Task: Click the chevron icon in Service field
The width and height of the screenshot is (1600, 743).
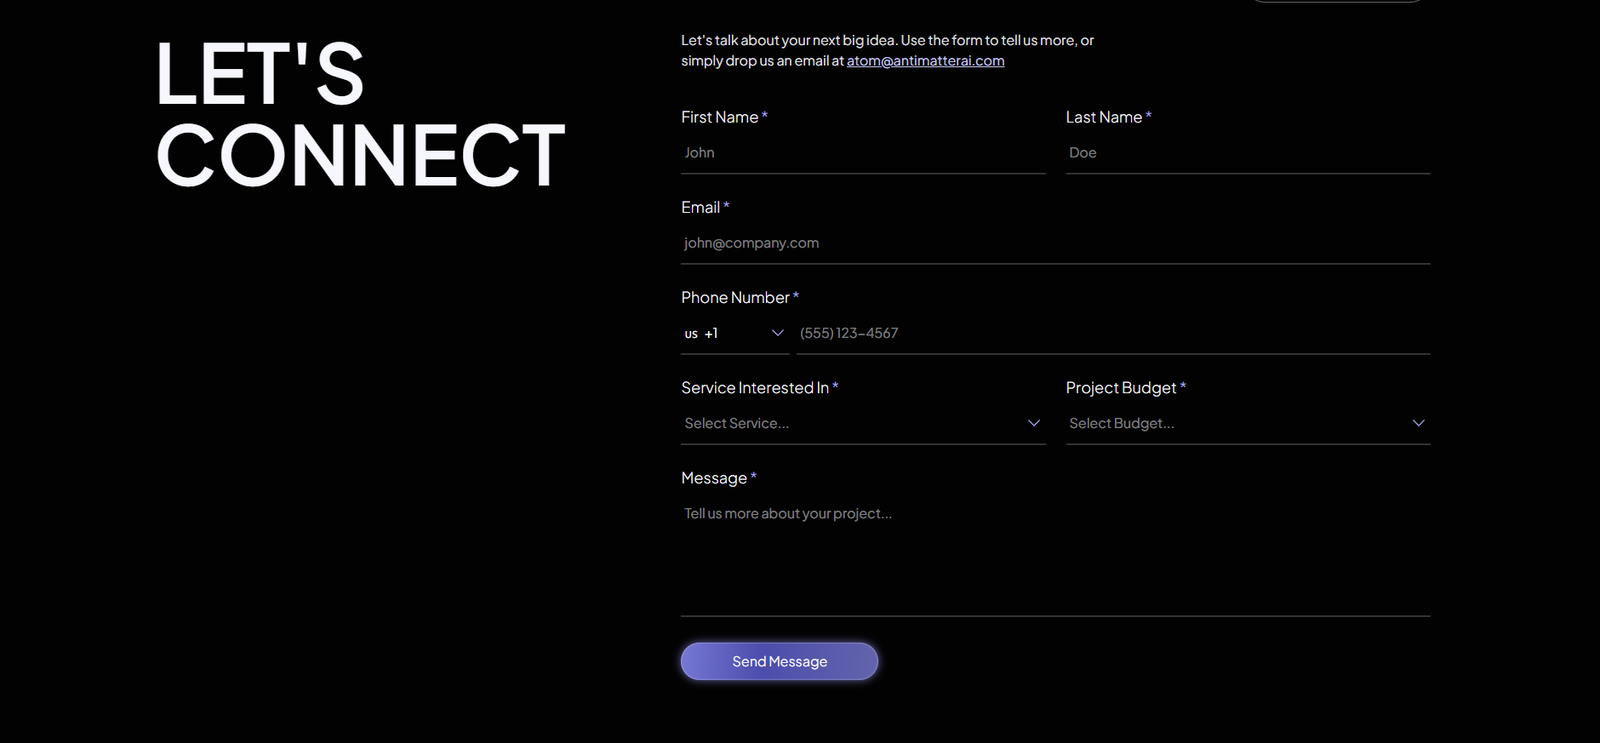Action: [1034, 423]
